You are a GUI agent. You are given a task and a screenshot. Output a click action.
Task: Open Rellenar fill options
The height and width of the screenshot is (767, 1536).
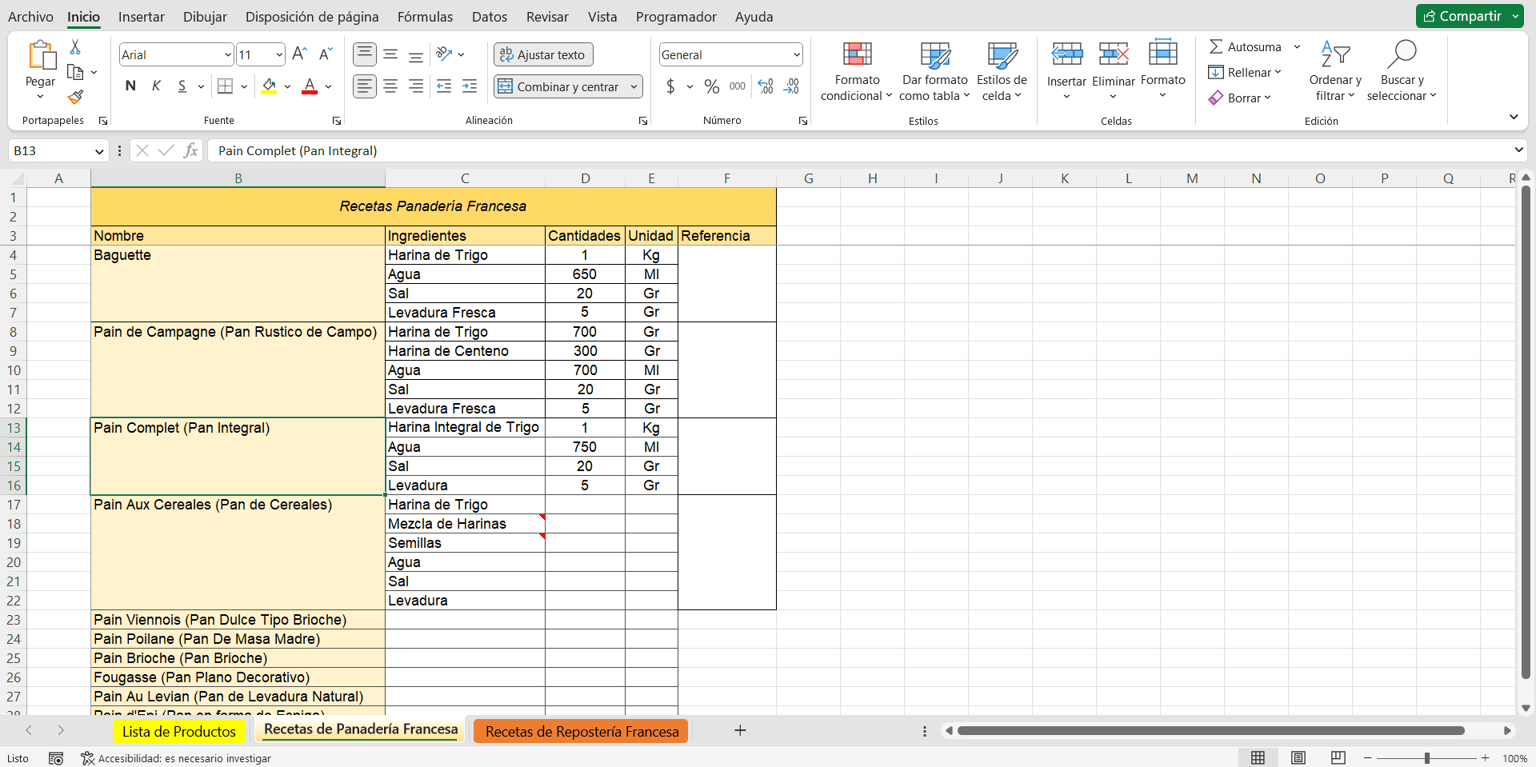click(x=1245, y=72)
